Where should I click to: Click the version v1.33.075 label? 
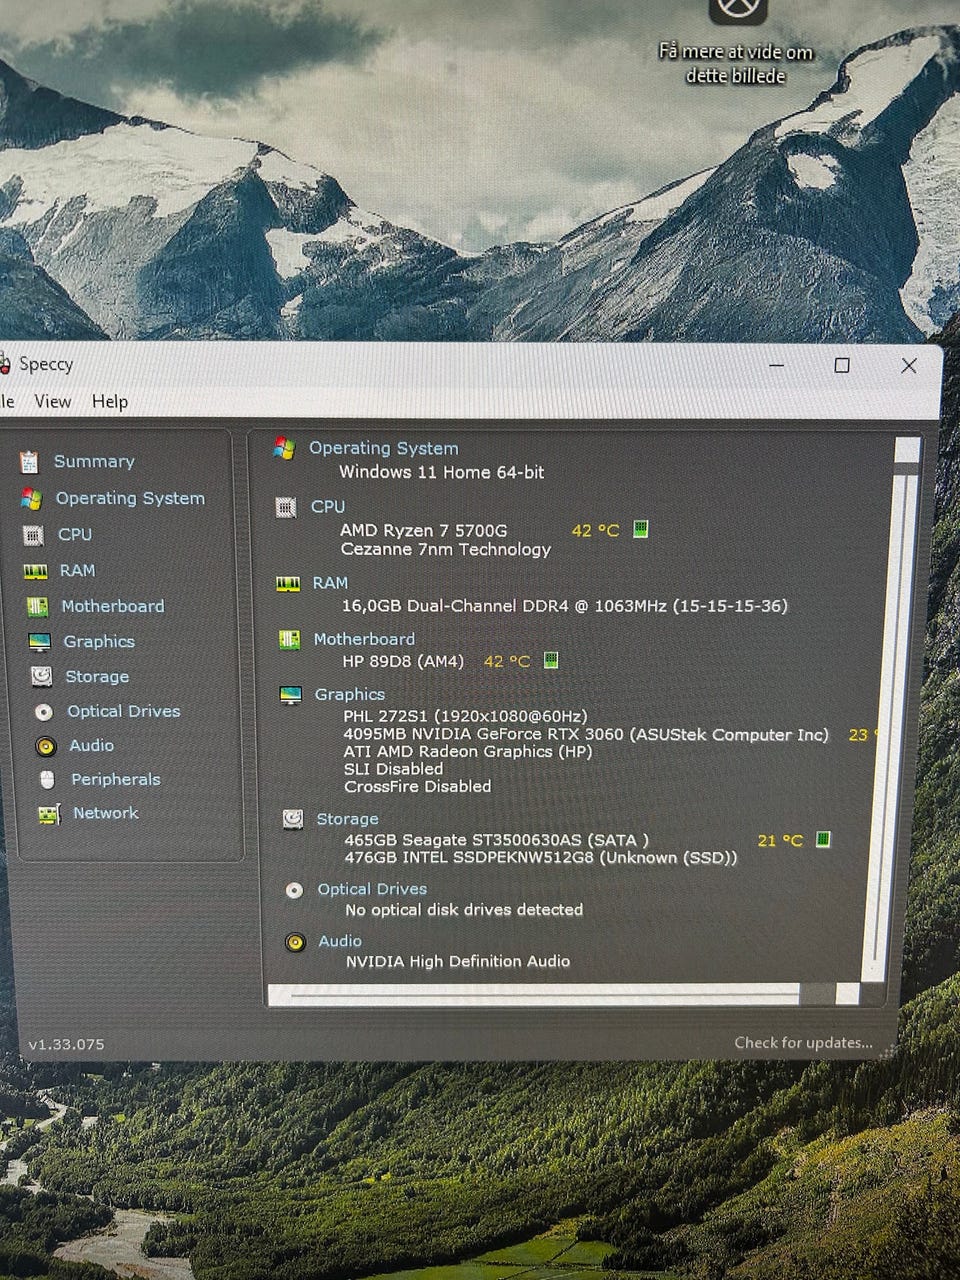(66, 1044)
